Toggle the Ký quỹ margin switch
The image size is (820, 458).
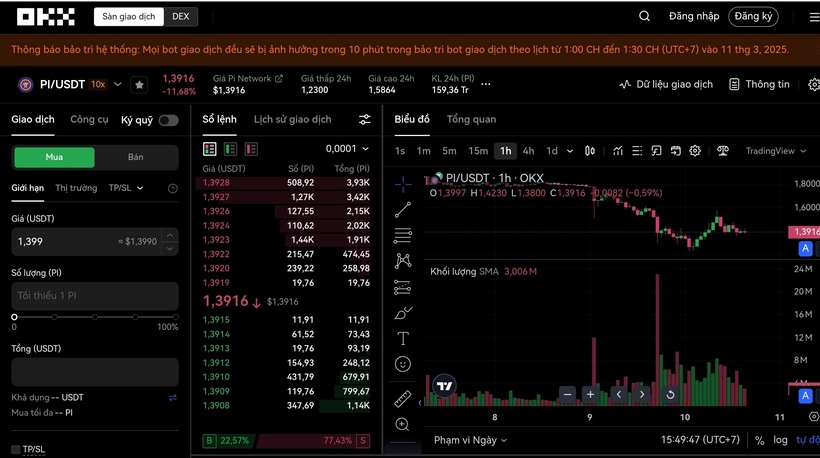tap(168, 120)
